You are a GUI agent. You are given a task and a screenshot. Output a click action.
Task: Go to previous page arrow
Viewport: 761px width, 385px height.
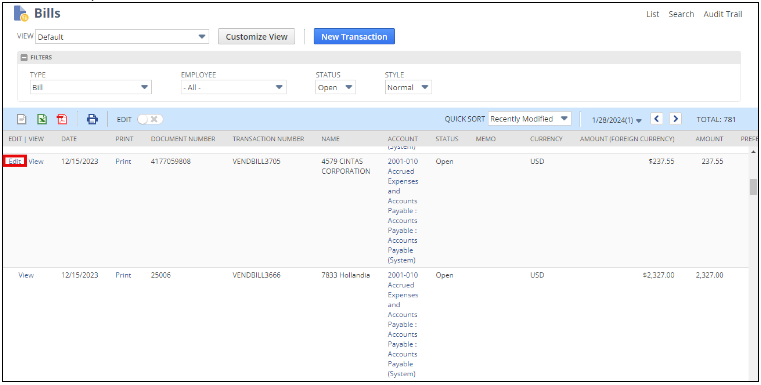point(657,118)
